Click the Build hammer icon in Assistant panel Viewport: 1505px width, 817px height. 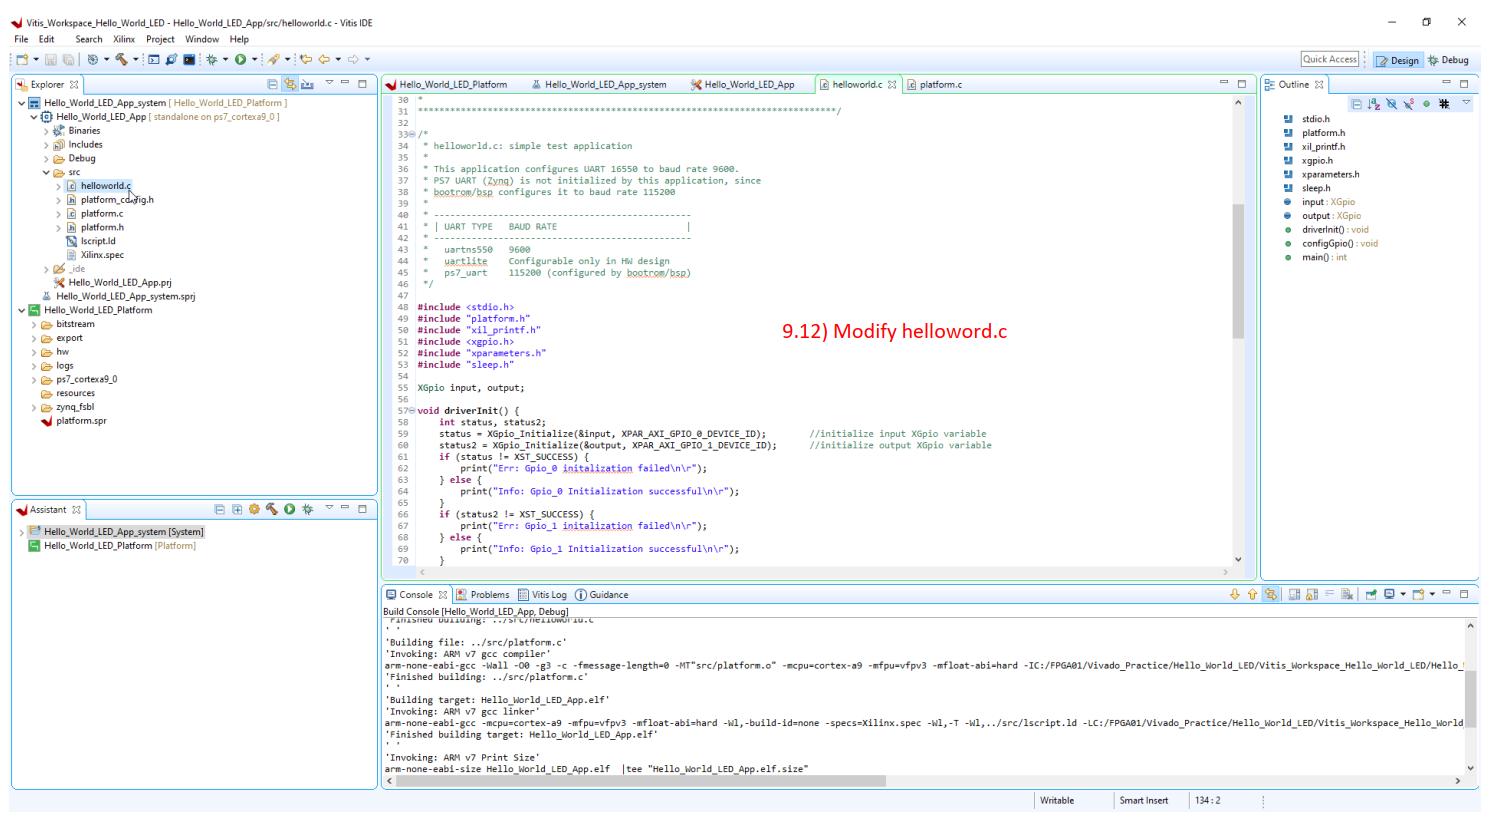coord(271,509)
